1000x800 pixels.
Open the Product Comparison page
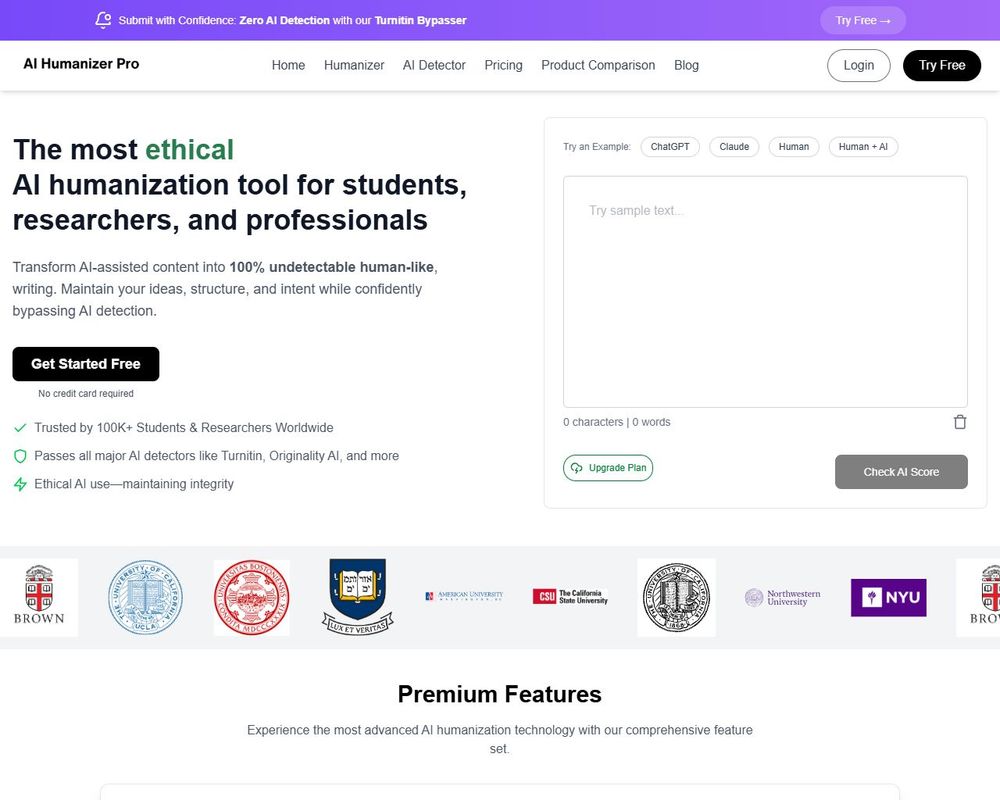[x=598, y=65]
